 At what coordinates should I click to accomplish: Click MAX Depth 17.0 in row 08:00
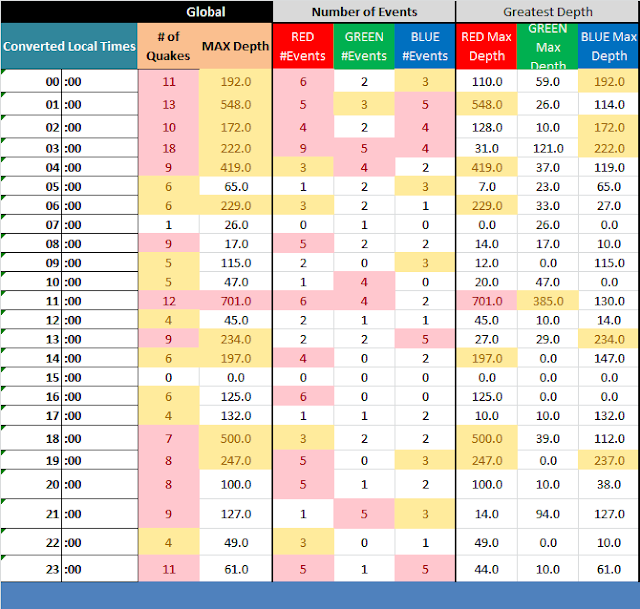(x=236, y=244)
